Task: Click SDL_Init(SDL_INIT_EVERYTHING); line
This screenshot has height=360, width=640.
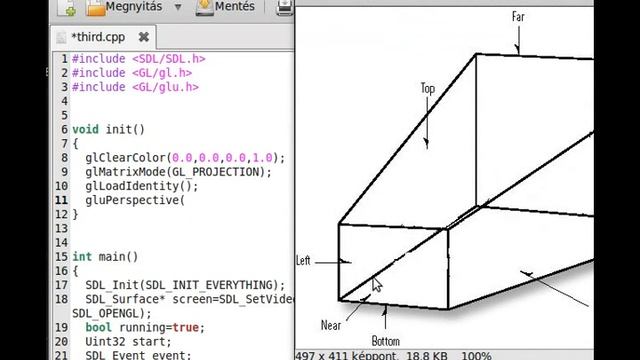Action: tap(185, 285)
